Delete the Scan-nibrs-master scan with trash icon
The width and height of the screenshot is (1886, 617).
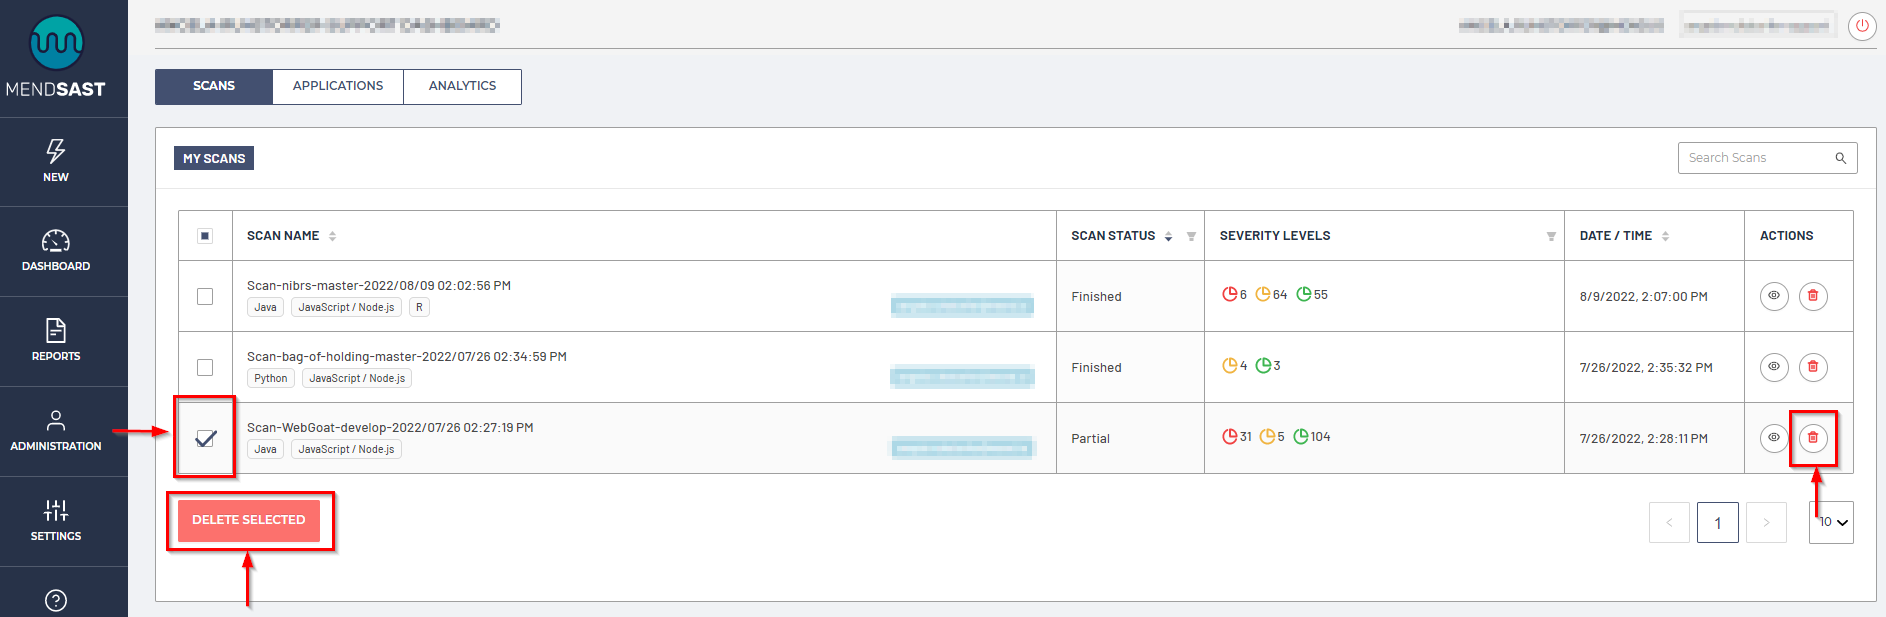1812,296
